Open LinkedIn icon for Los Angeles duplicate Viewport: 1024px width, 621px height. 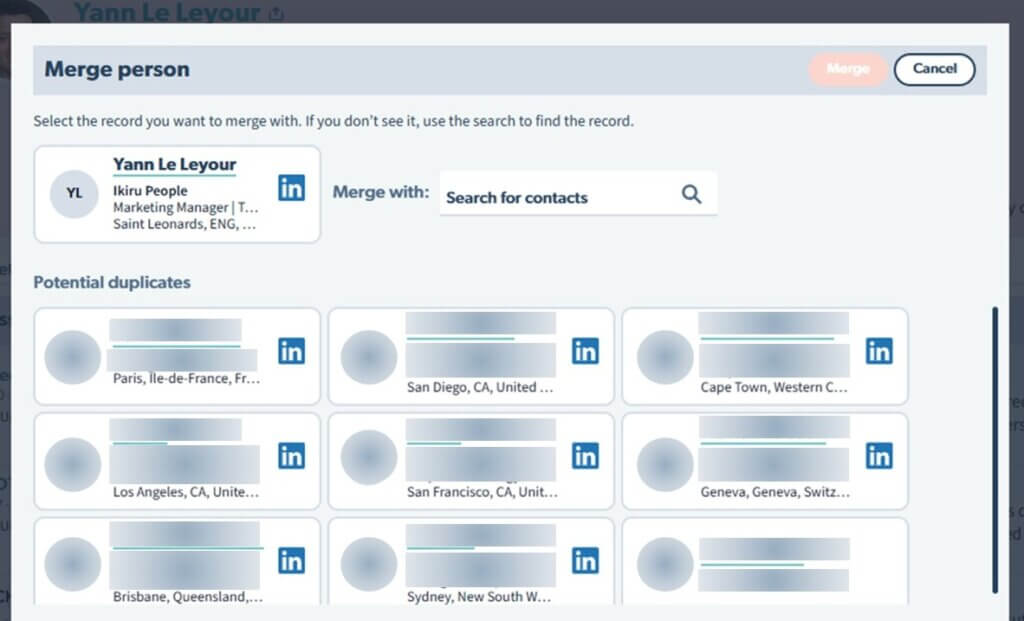(x=291, y=456)
